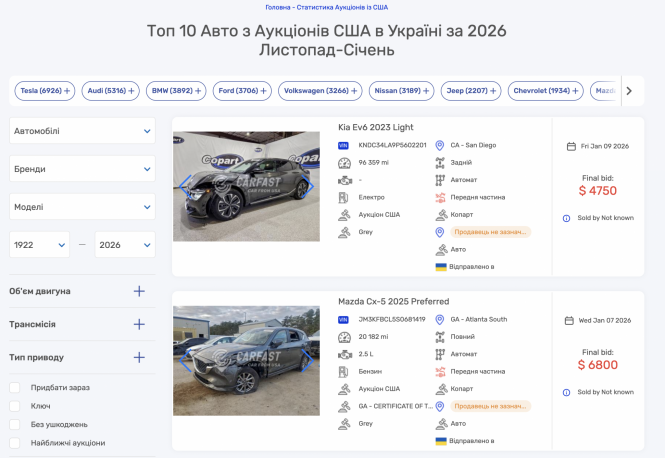
Task: Select the BMW (3892) brand chip
Action: click(x=175, y=91)
